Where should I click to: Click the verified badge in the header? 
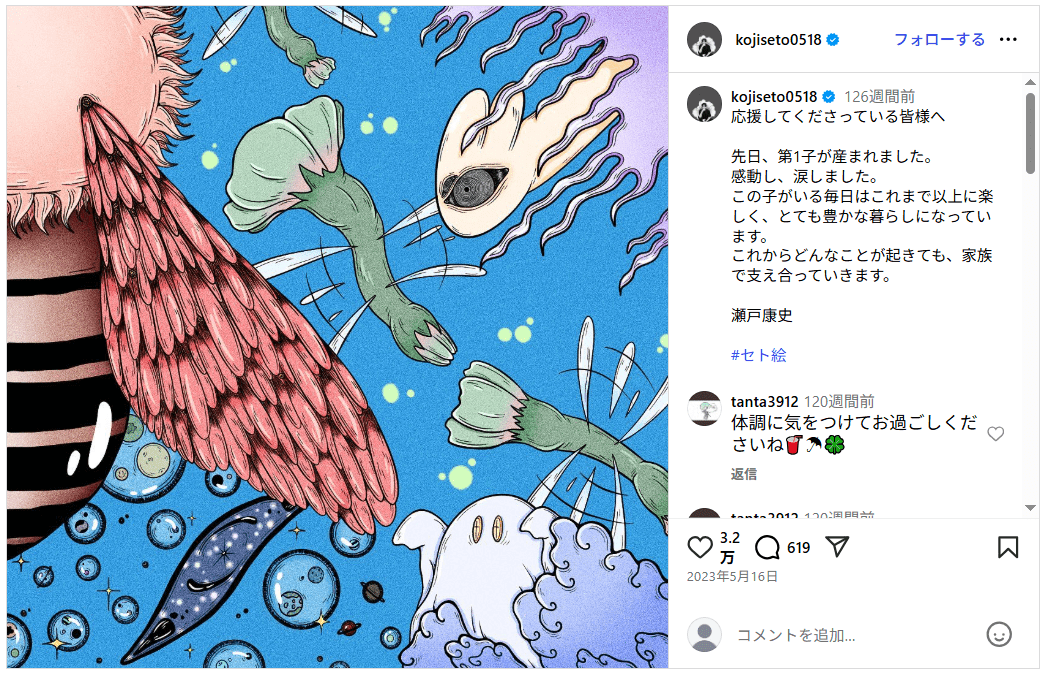(833, 40)
